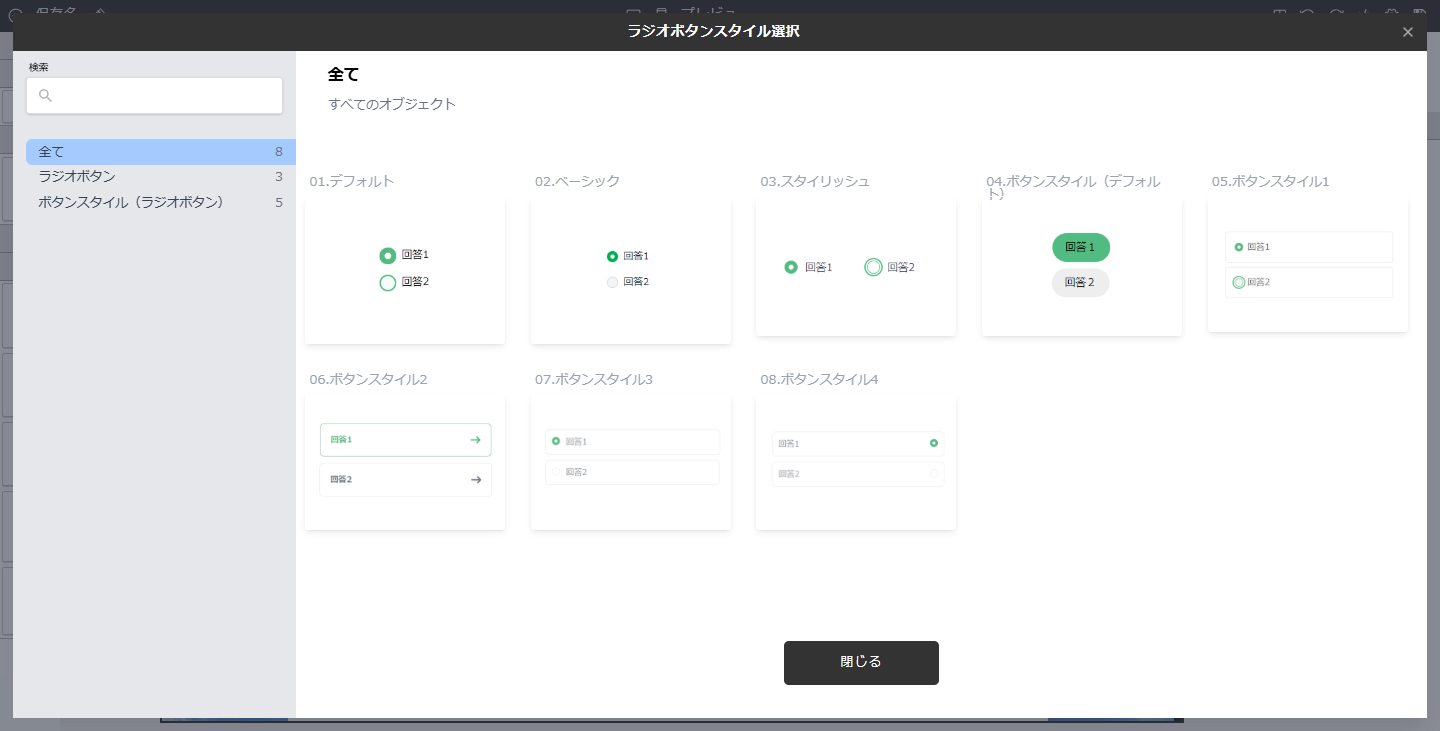Viewport: 1440px width, 731px height.
Task: Select the ラジオボタン category
Action: point(160,177)
